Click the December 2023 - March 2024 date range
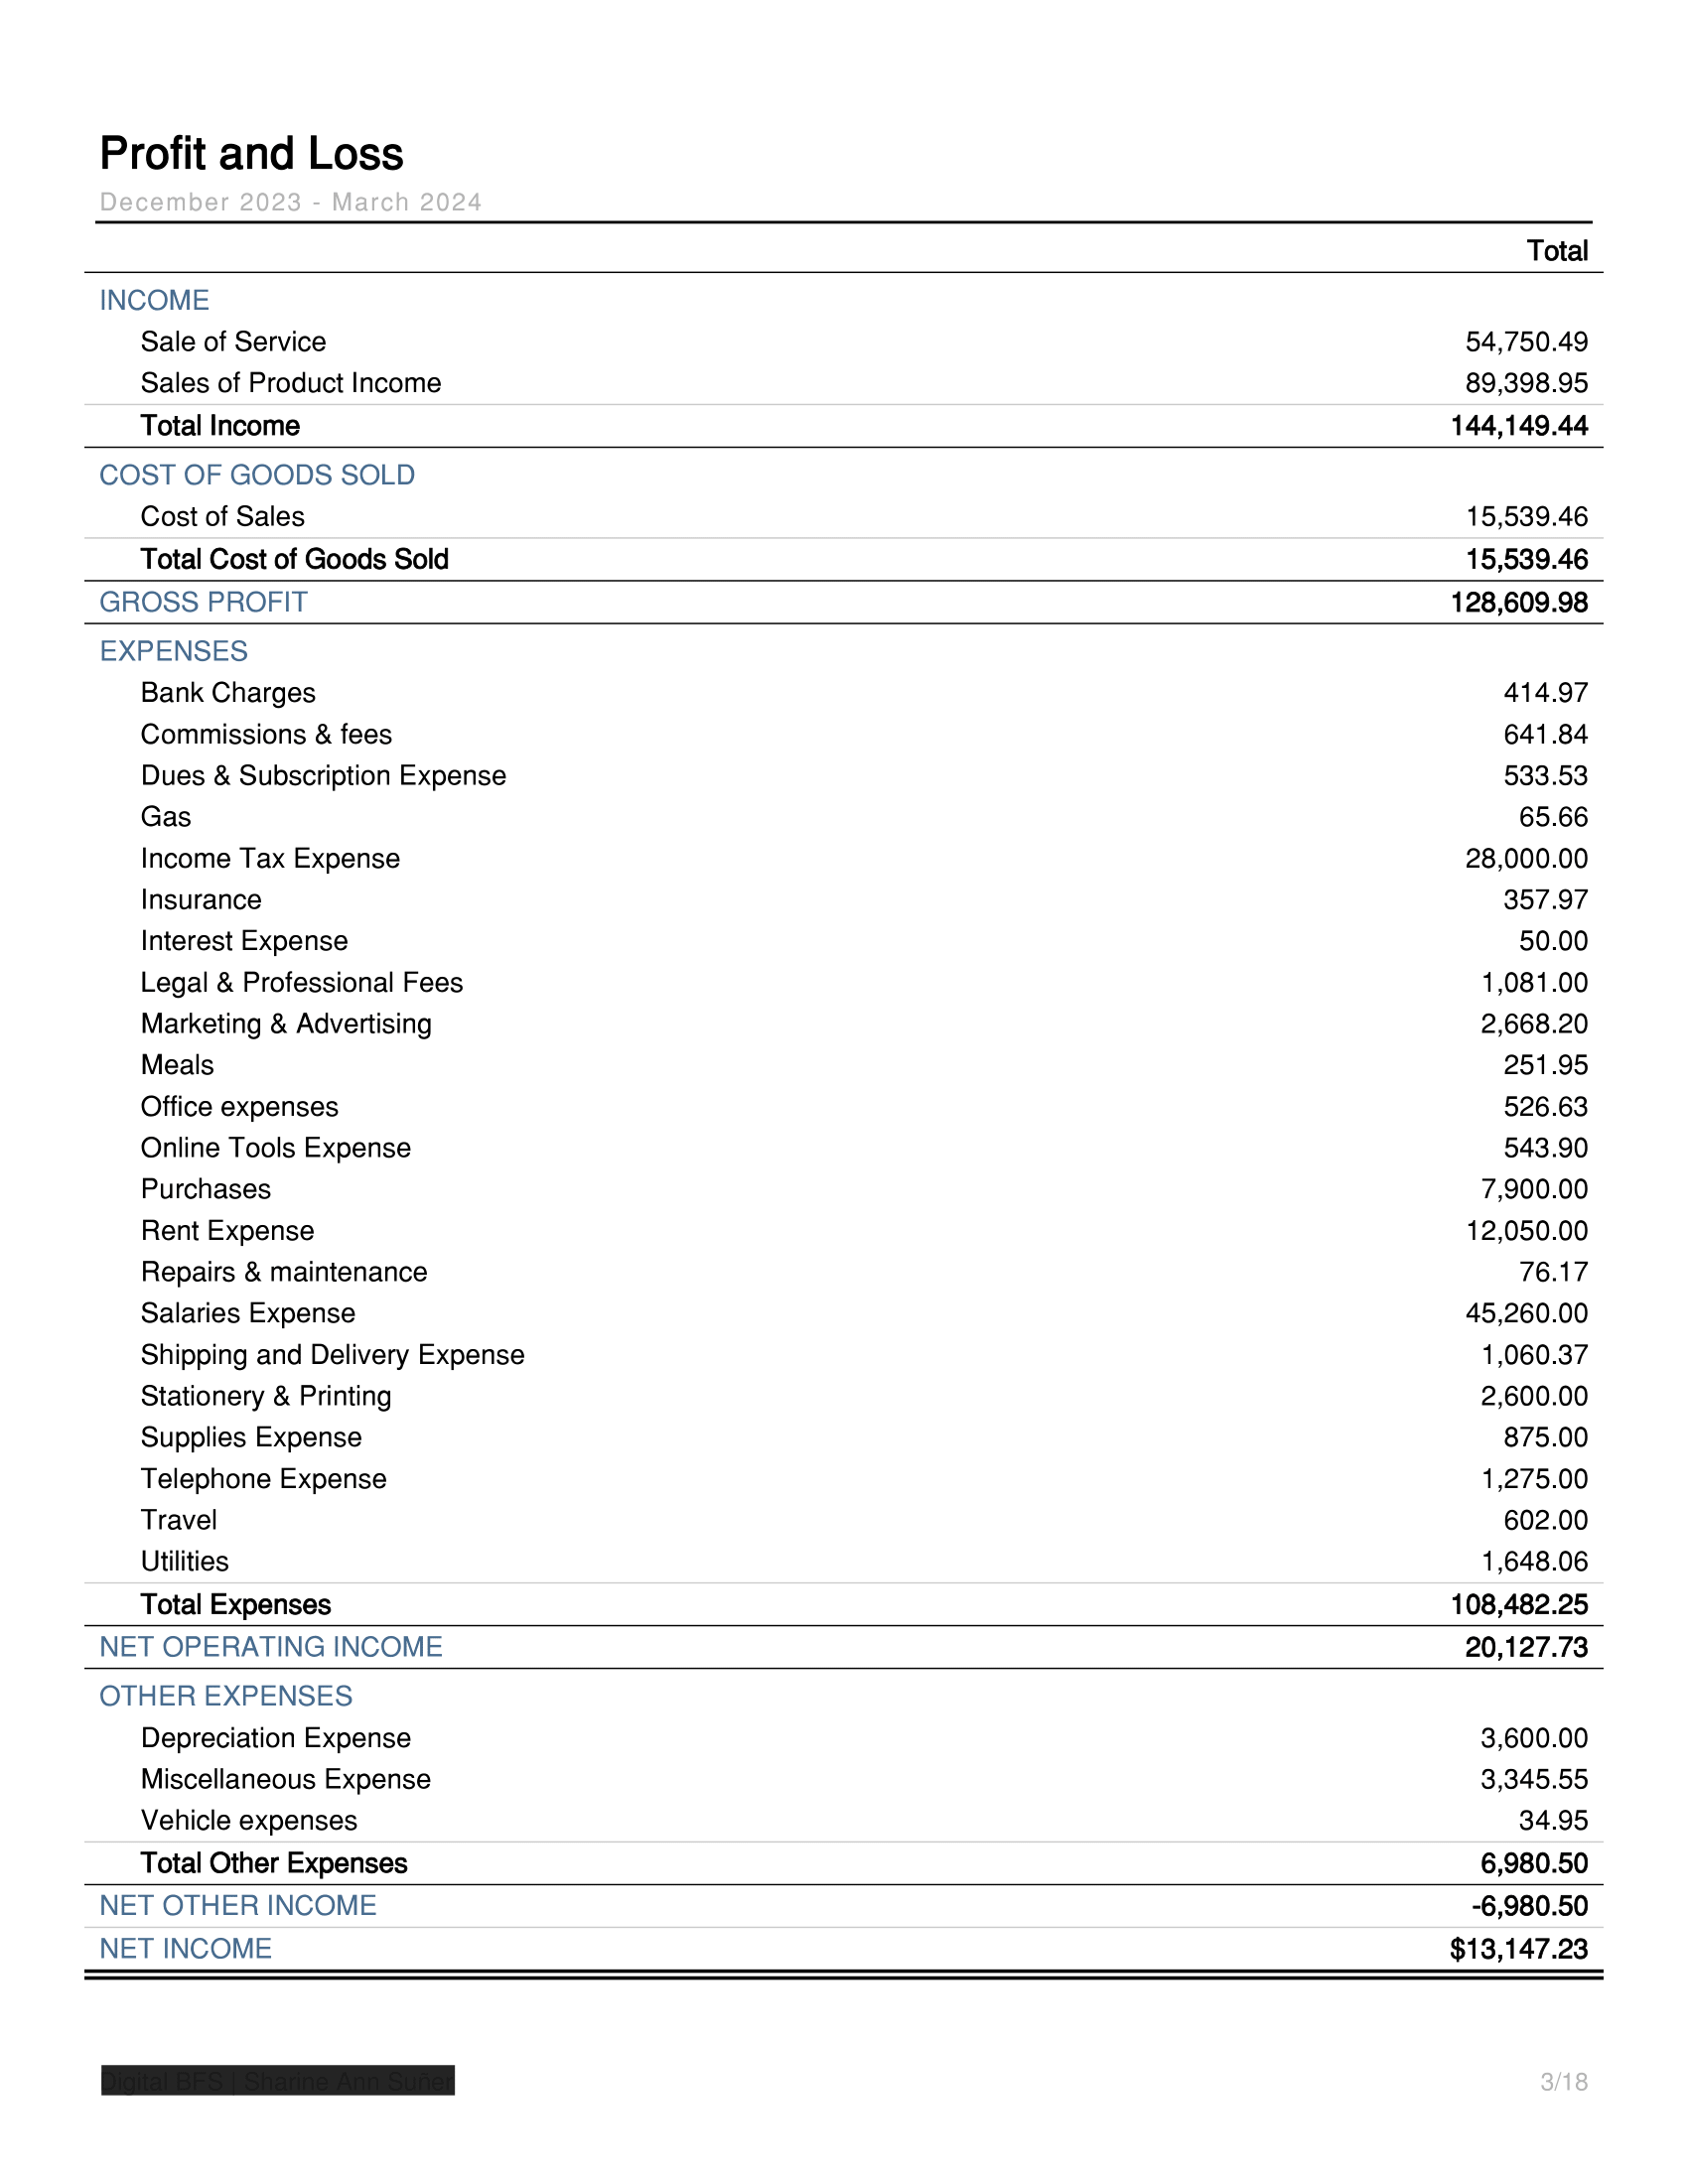 click(x=290, y=202)
